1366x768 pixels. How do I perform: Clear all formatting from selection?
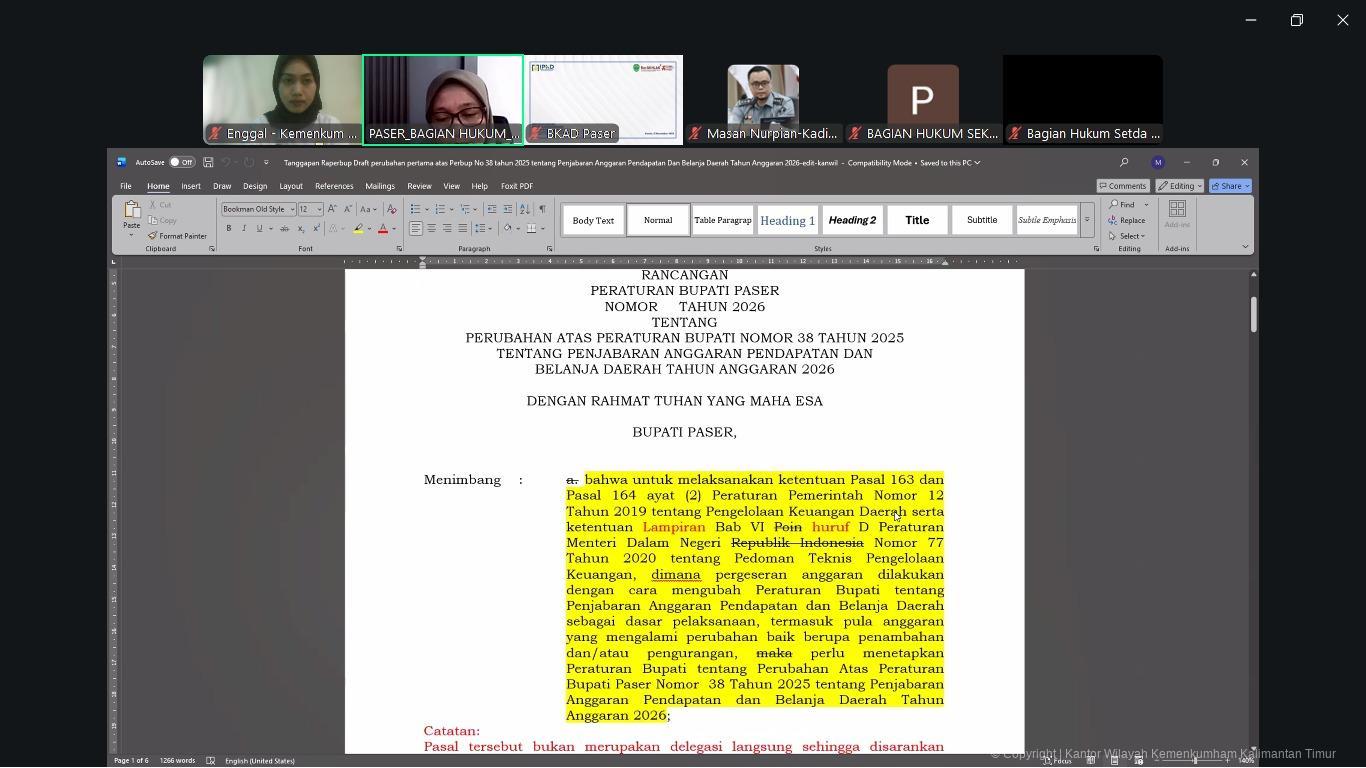tap(391, 209)
